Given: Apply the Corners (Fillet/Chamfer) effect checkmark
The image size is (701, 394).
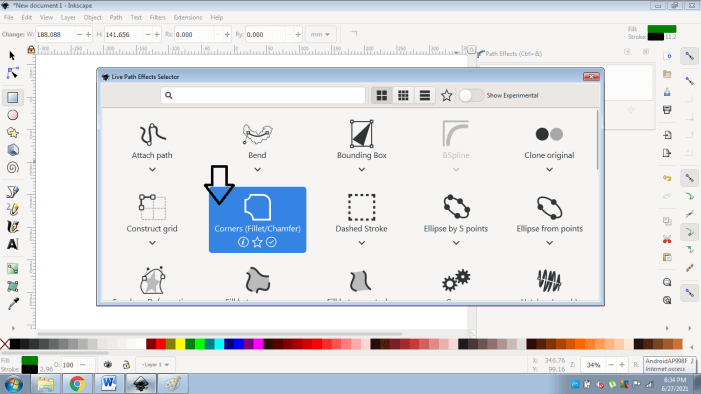Looking at the screenshot, I should coord(271,242).
